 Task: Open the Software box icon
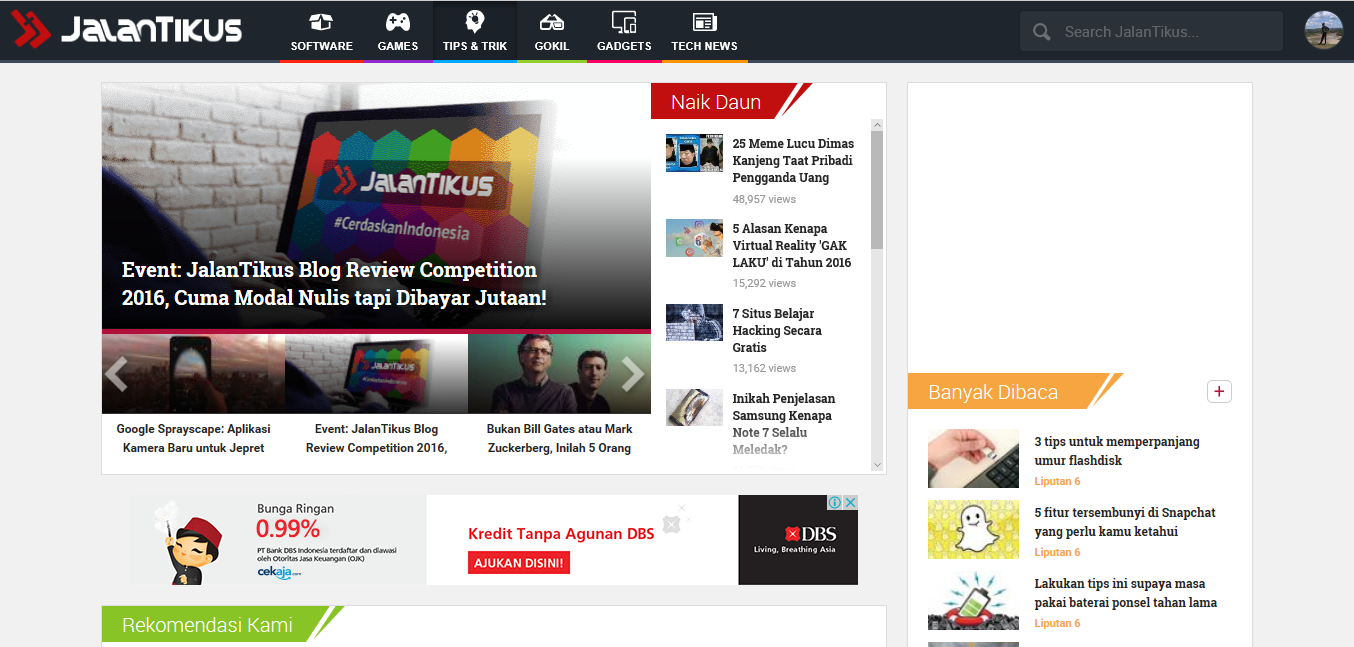321,22
